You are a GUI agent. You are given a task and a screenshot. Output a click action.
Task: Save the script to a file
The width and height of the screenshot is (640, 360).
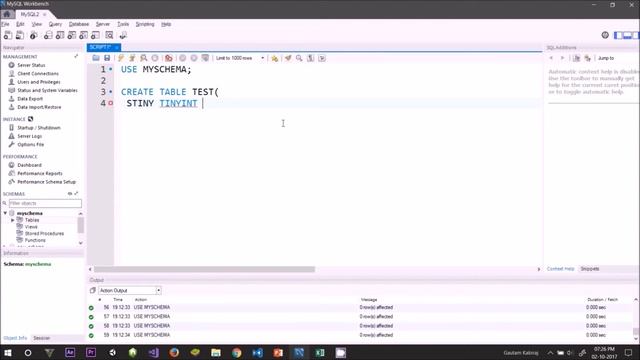[x=107, y=58]
